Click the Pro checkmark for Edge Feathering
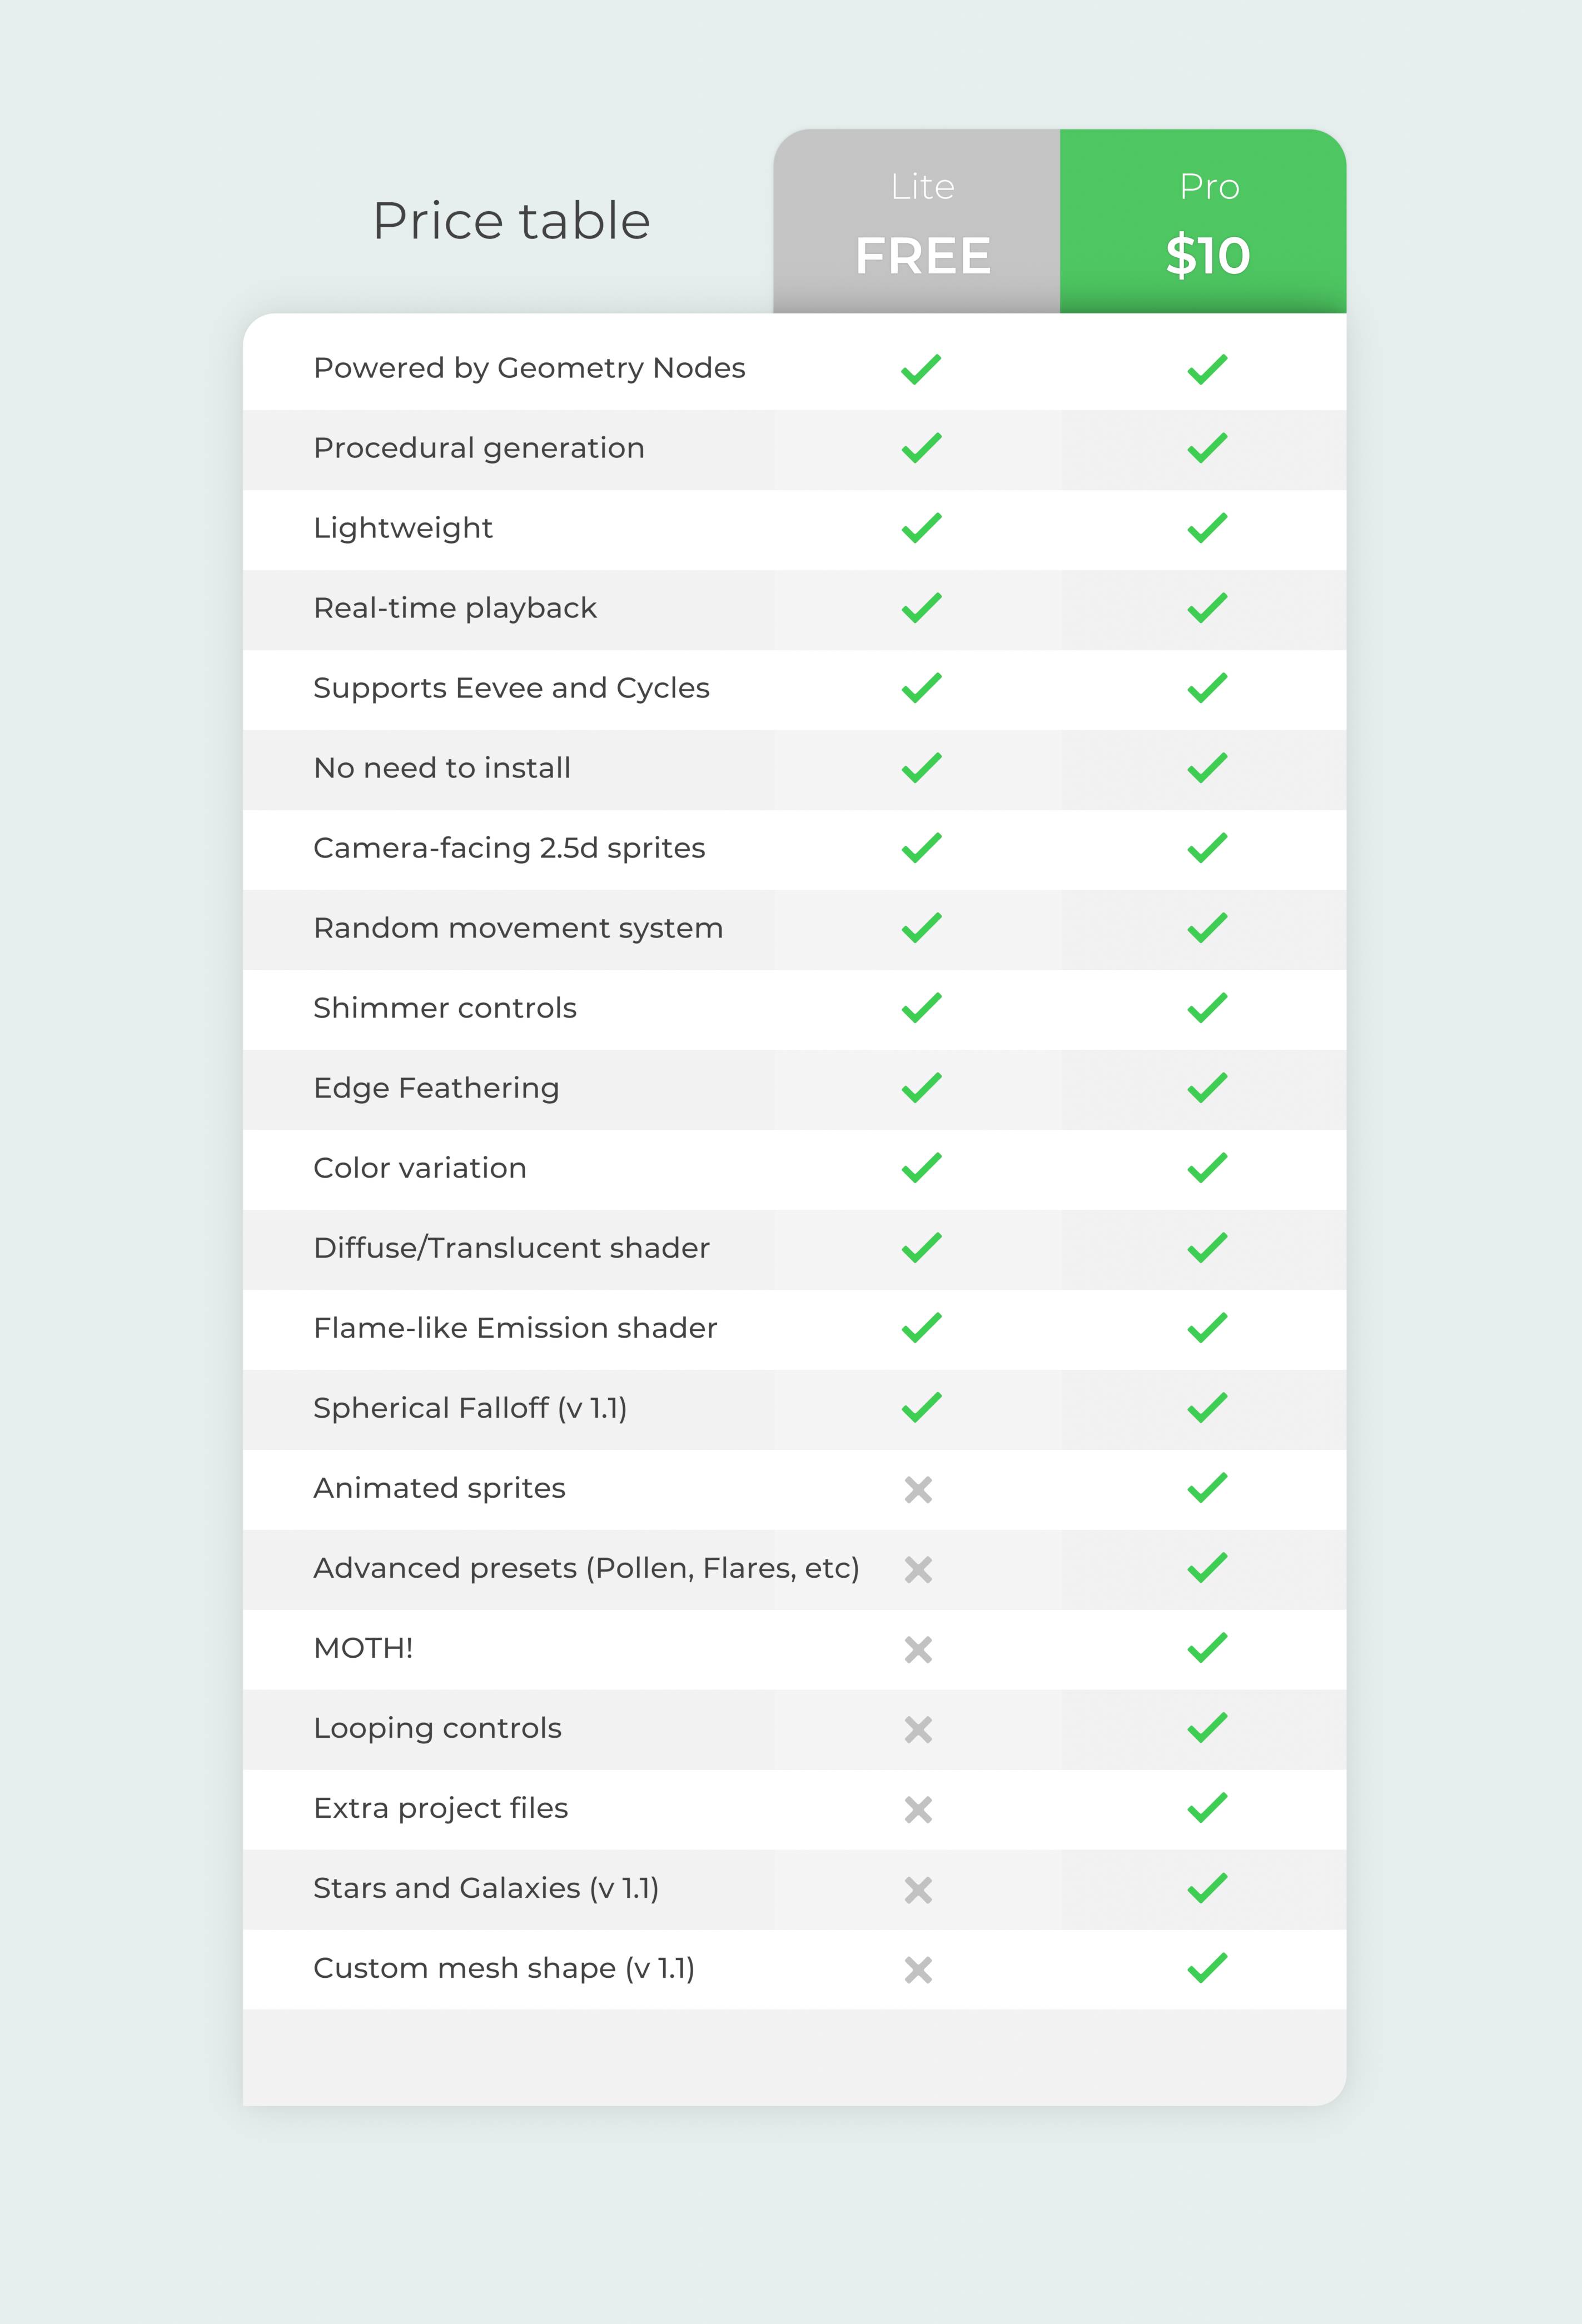 coord(1207,1088)
